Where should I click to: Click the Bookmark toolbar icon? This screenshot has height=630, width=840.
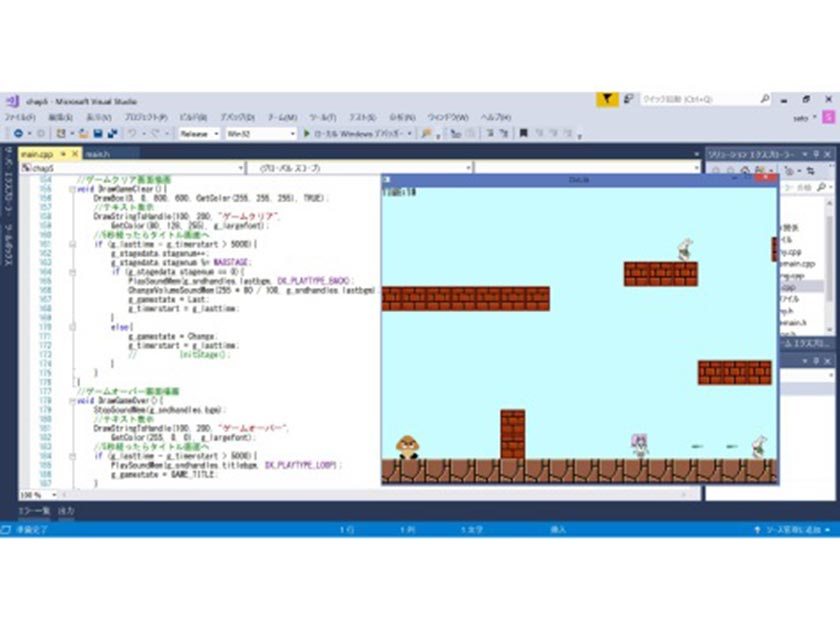pyautogui.click(x=523, y=133)
